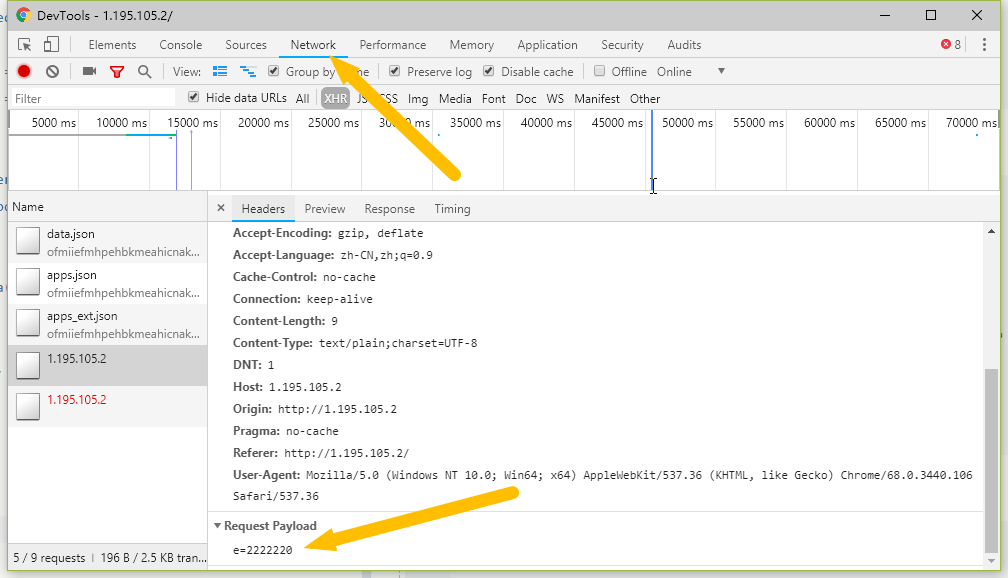Click the apps.json file icon
Viewport: 1008px width, 578px height.
28,282
